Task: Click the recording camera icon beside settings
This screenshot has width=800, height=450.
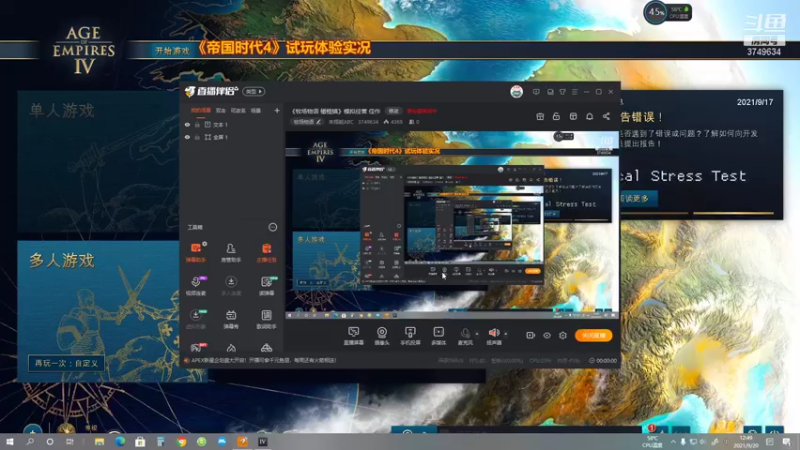Action: tap(531, 335)
